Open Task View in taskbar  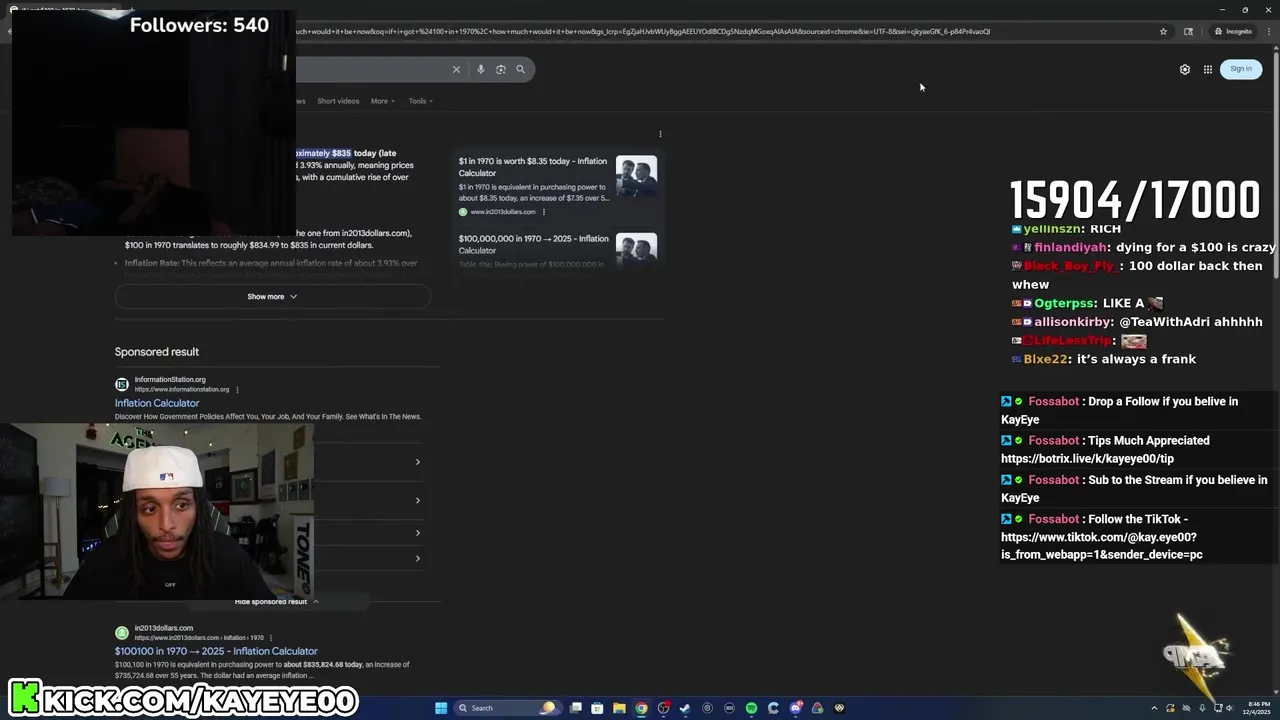576,708
